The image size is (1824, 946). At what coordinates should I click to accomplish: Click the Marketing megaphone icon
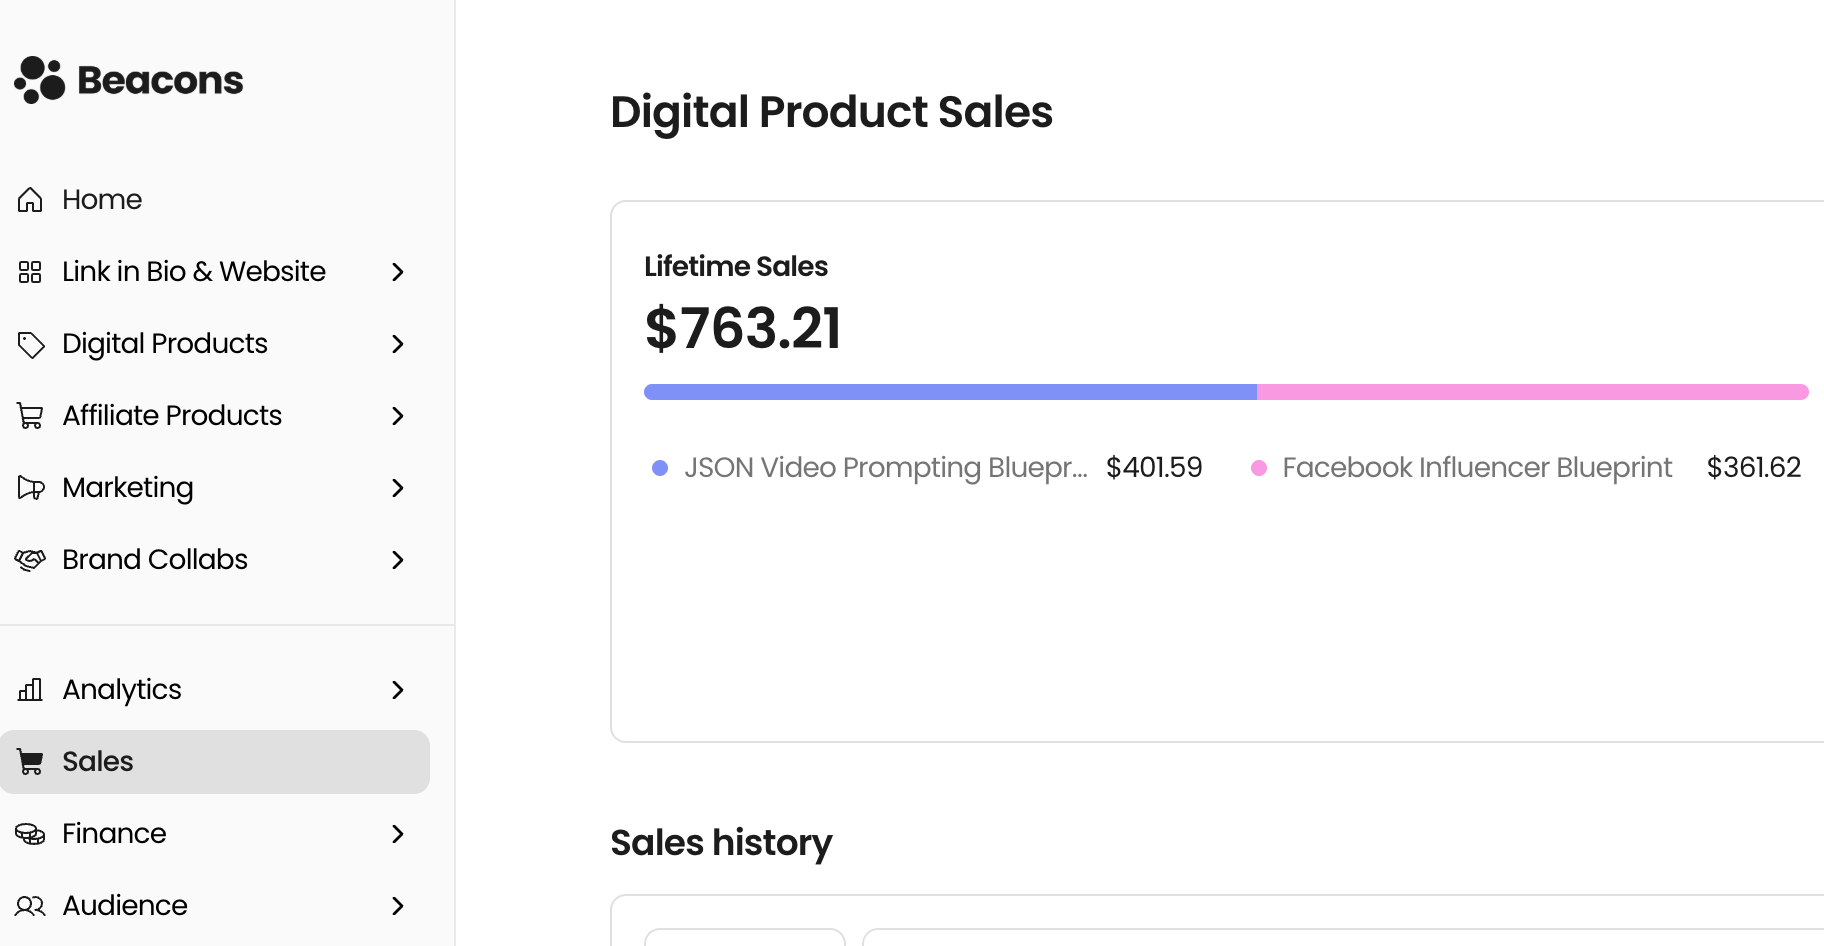31,488
